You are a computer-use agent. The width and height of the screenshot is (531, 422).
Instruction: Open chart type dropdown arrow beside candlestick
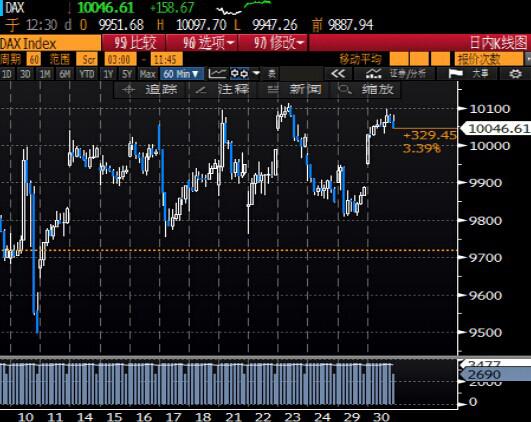tap(256, 73)
